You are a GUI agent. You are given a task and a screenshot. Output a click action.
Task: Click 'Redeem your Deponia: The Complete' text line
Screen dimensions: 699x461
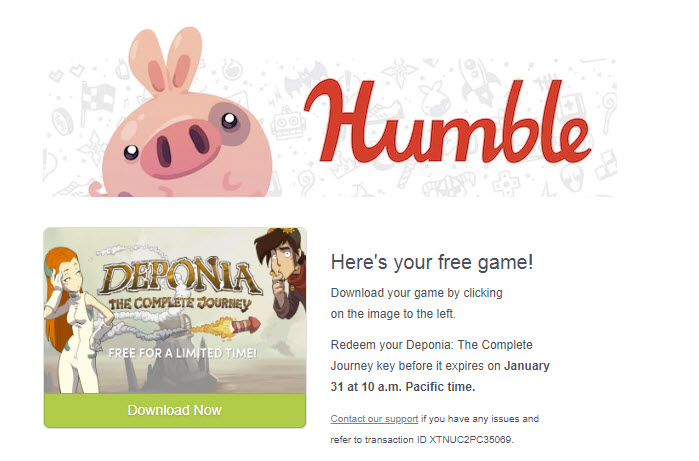tap(432, 345)
